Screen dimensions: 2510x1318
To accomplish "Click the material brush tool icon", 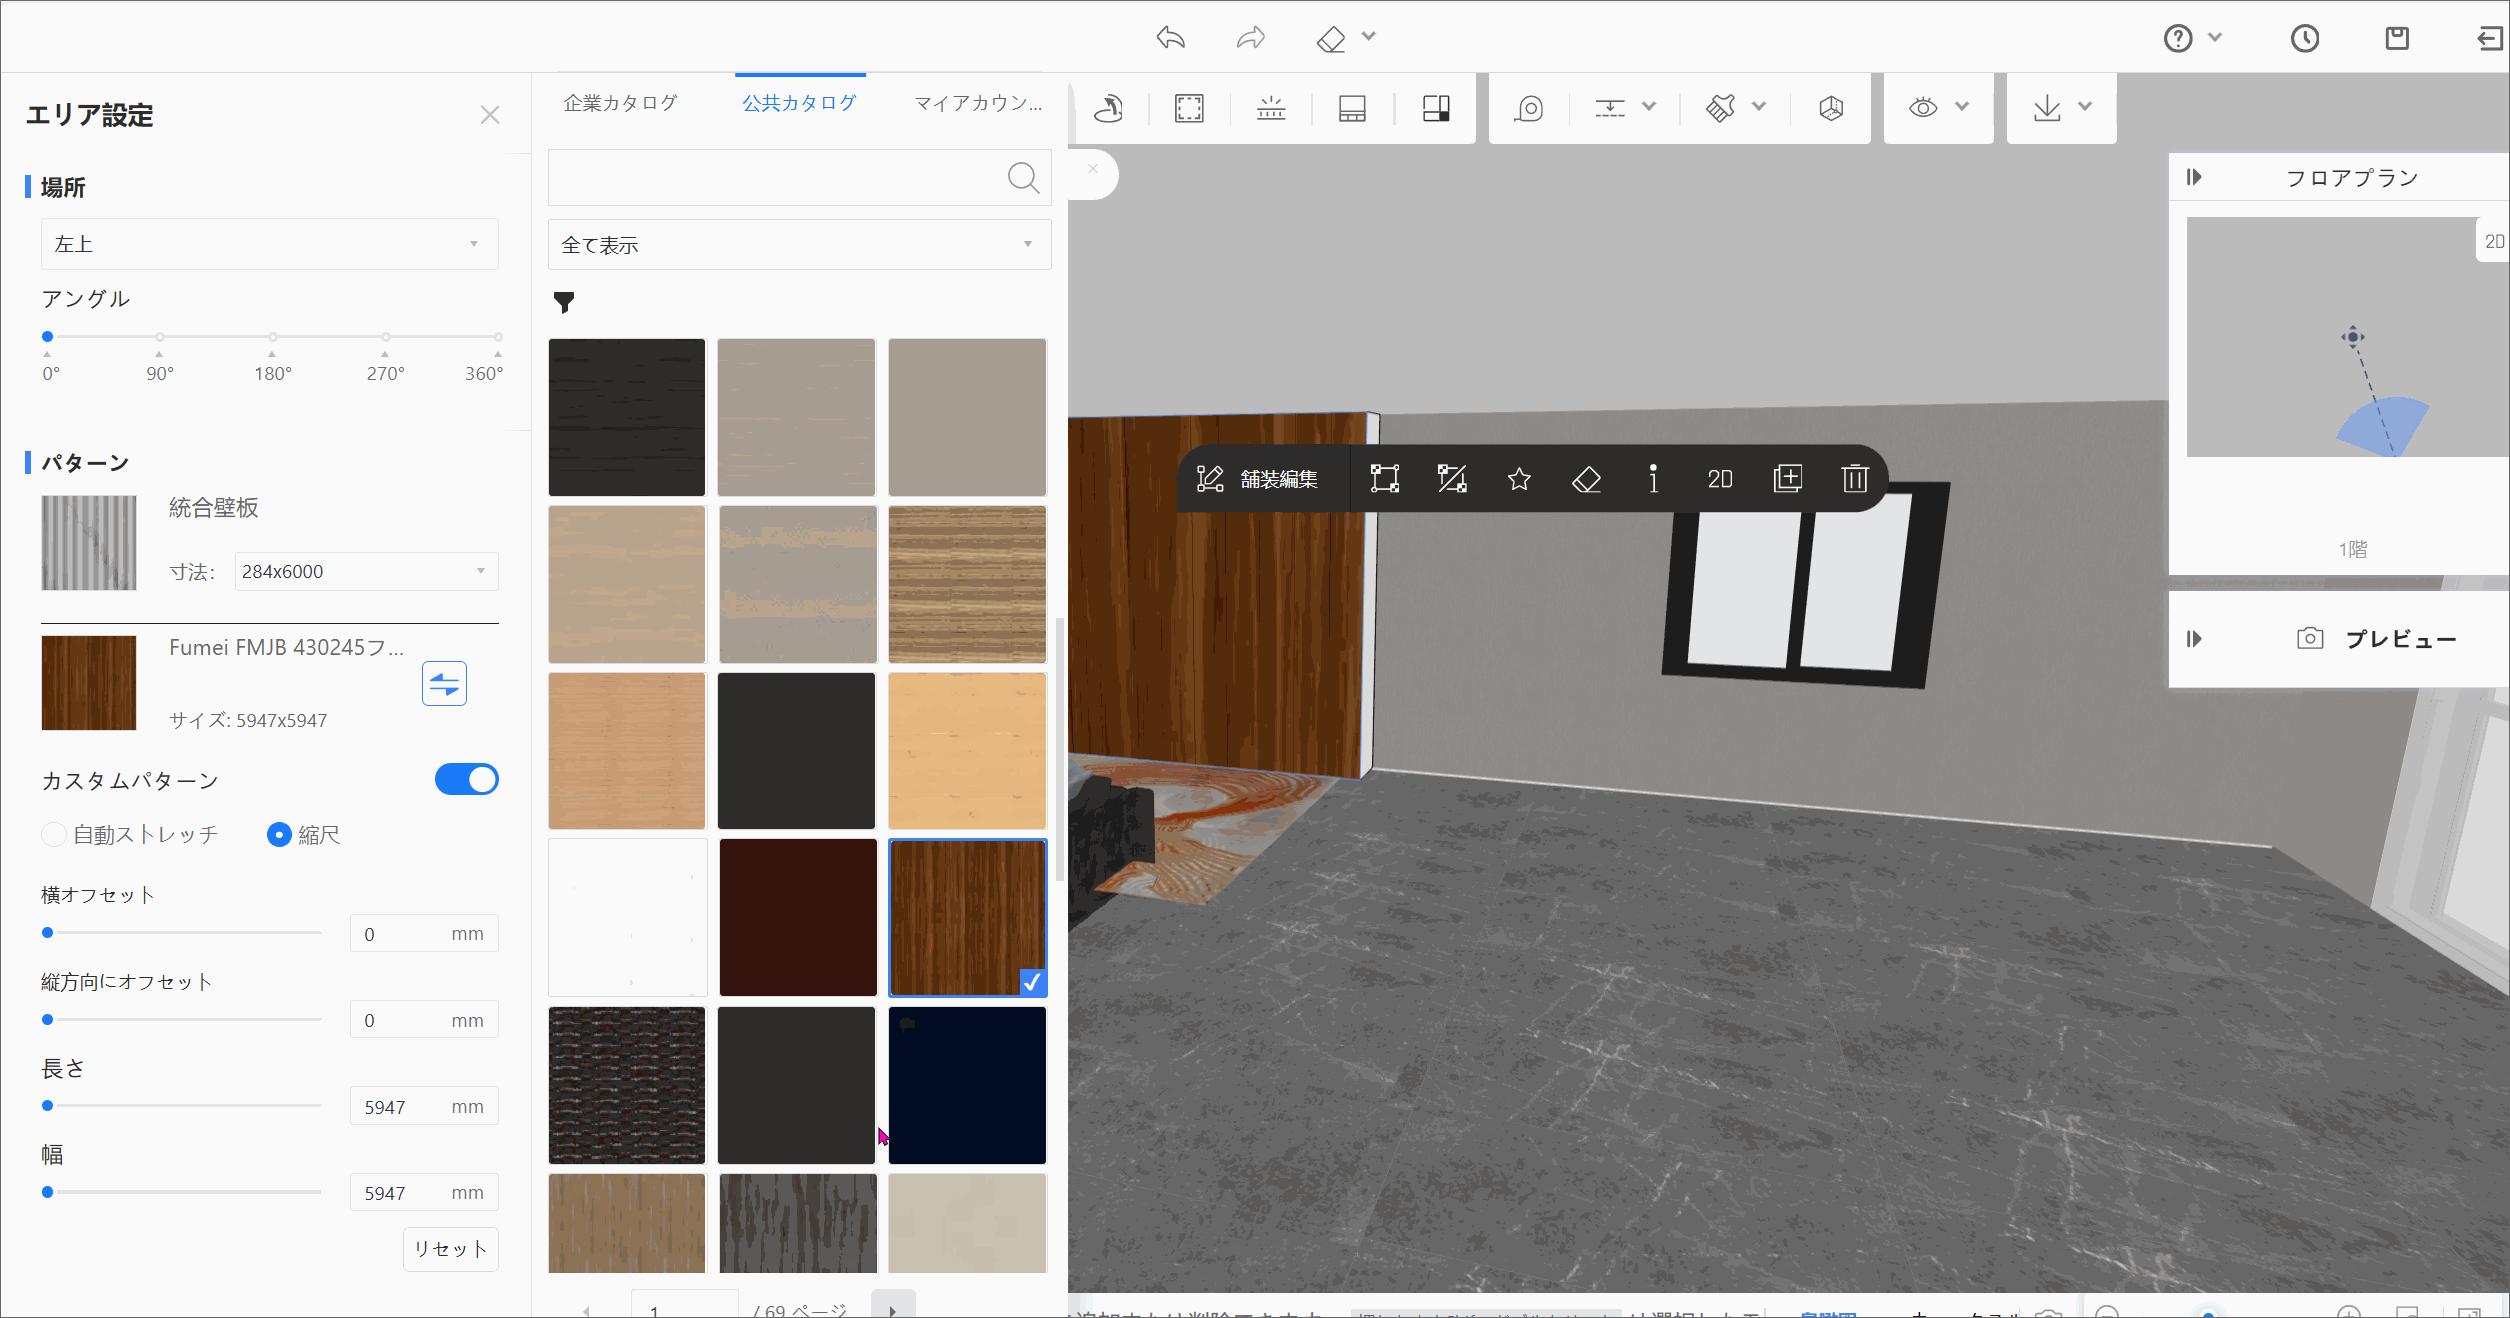I will 1721,108.
